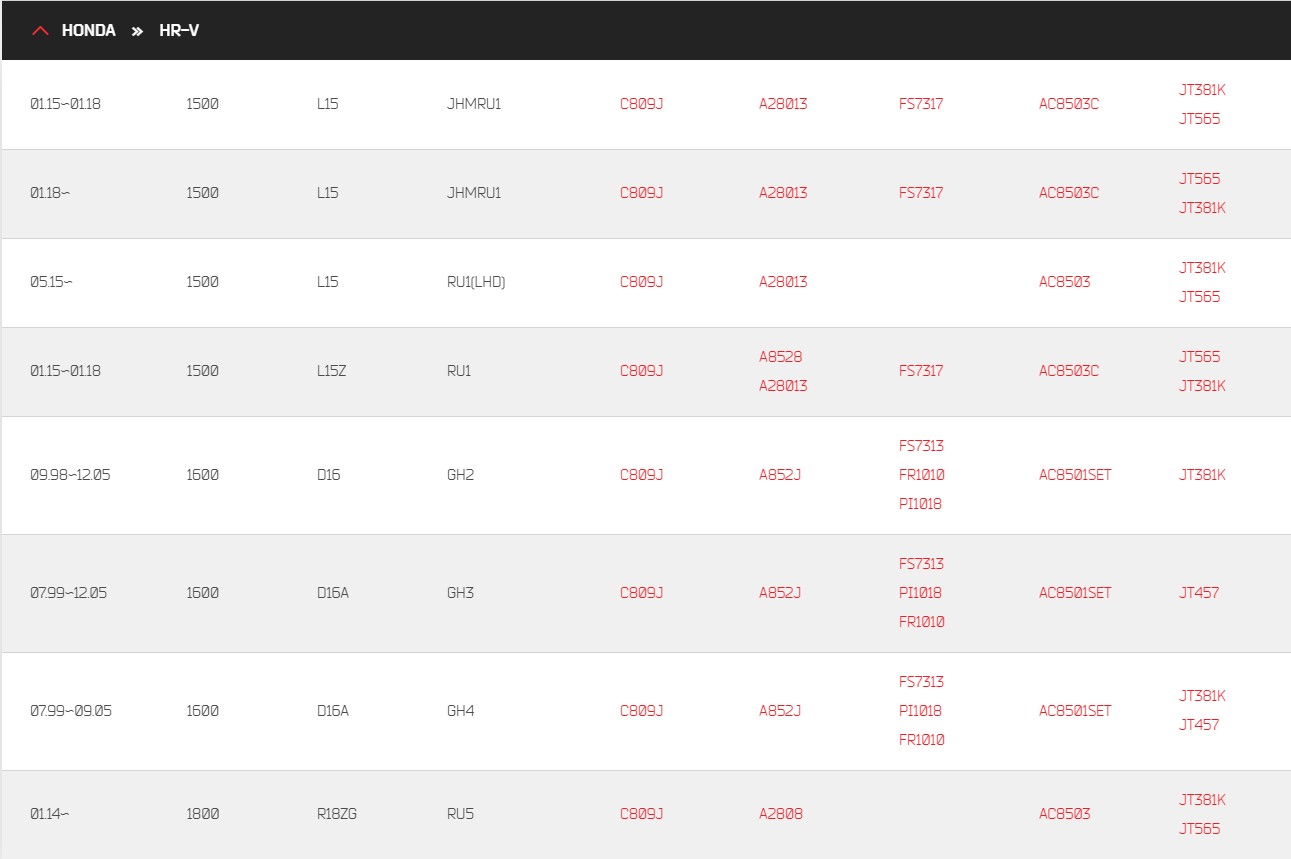This screenshot has width=1291, height=859.
Task: Open AC8503C in the 01.18~ row
Action: tap(1069, 193)
